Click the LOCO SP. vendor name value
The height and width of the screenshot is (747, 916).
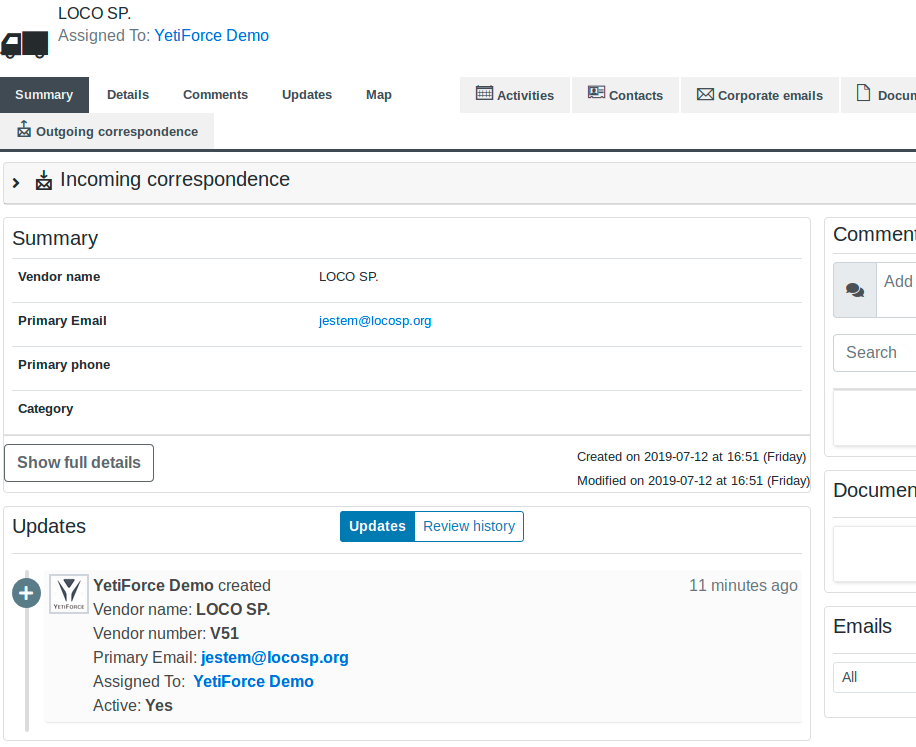click(349, 277)
